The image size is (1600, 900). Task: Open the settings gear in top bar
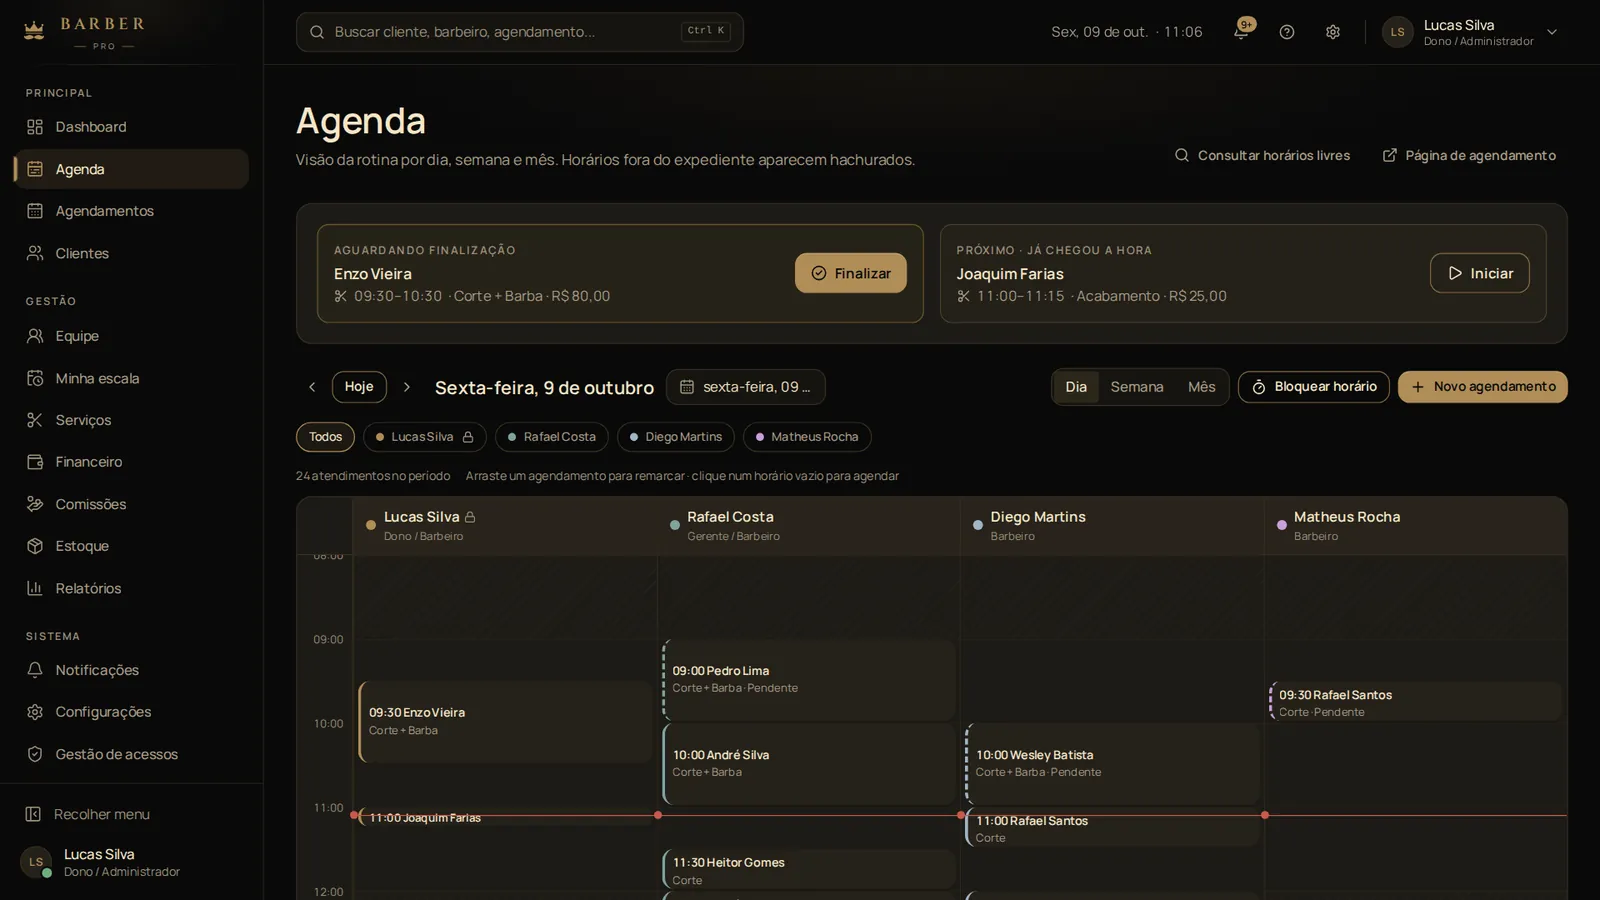click(1333, 32)
